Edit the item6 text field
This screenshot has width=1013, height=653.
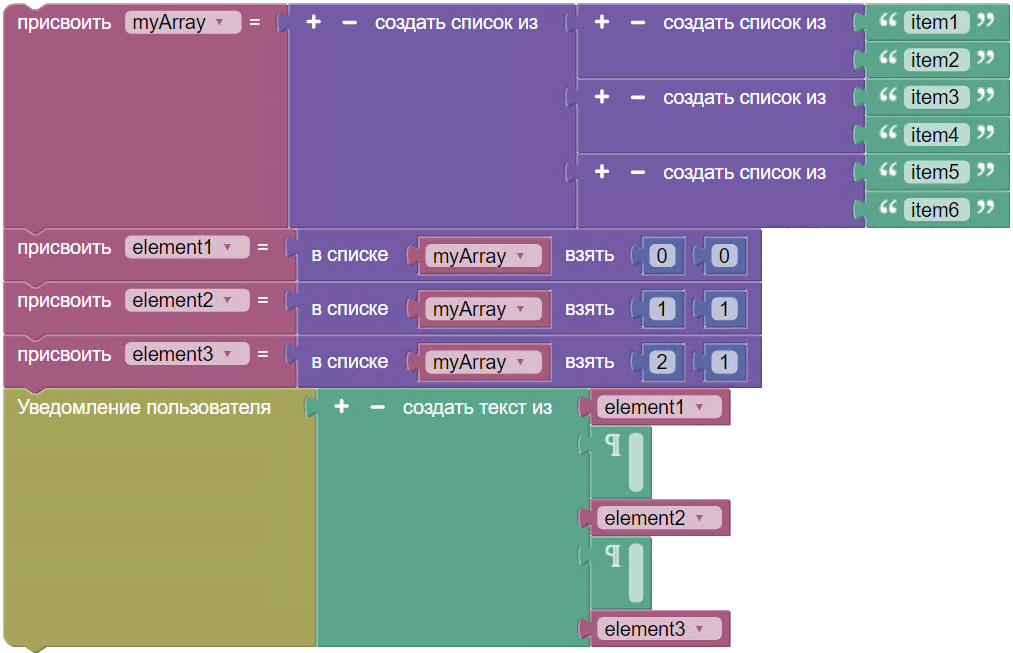pyautogui.click(x=936, y=210)
